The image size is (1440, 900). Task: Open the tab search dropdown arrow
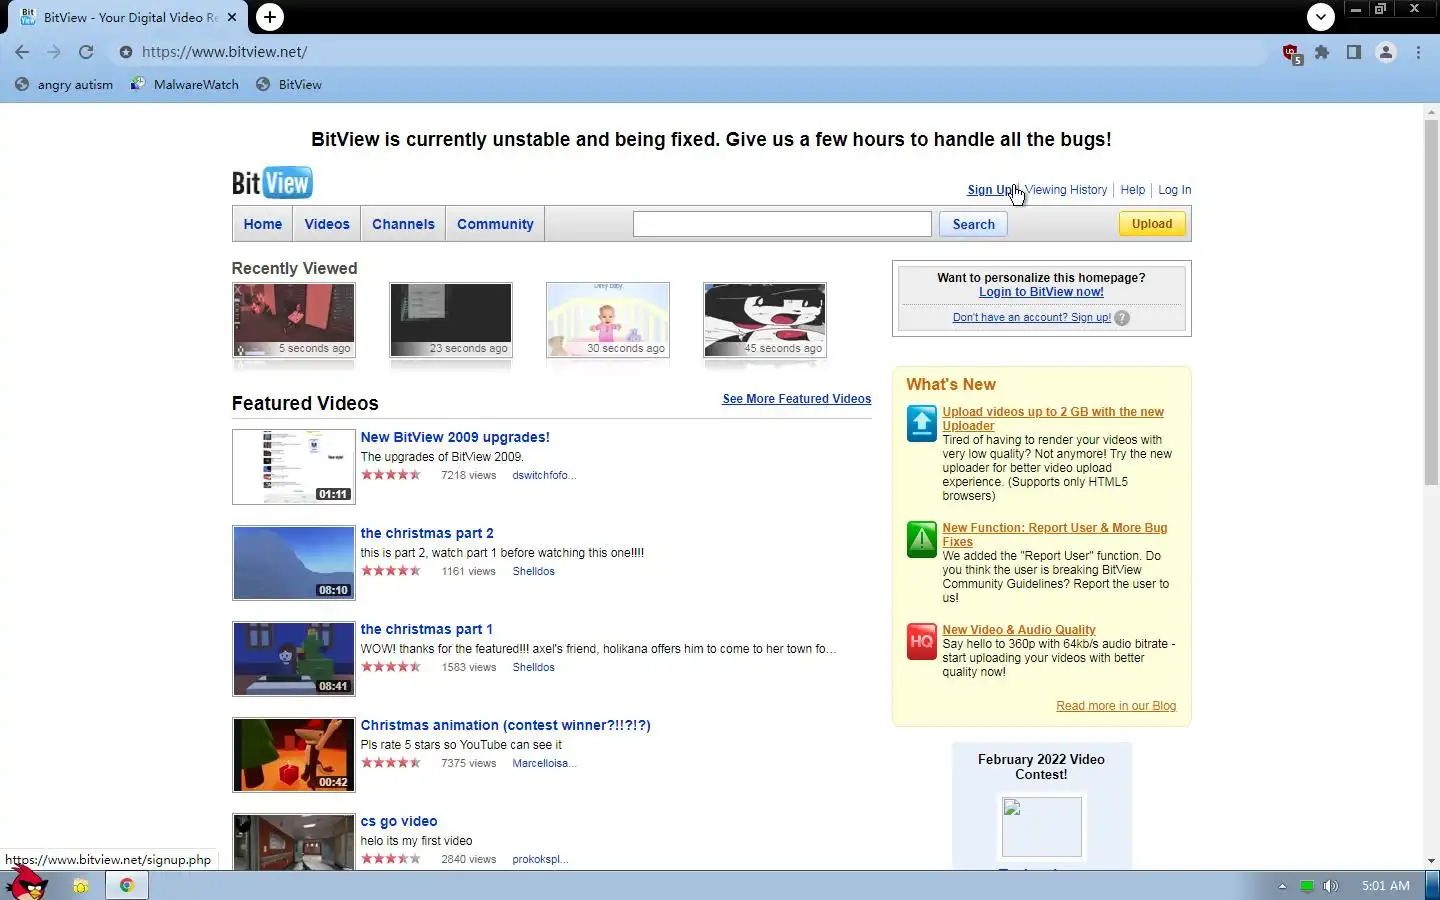point(1321,16)
